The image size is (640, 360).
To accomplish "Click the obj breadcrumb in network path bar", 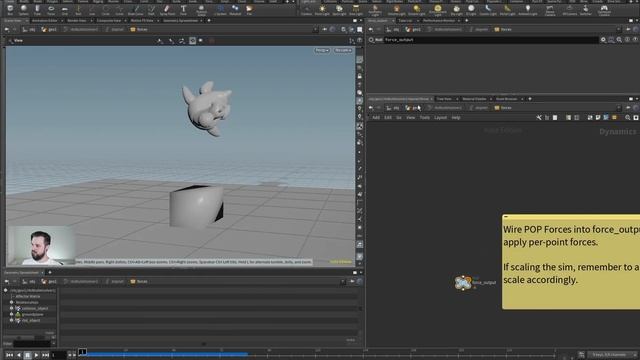I will tap(393, 108).
